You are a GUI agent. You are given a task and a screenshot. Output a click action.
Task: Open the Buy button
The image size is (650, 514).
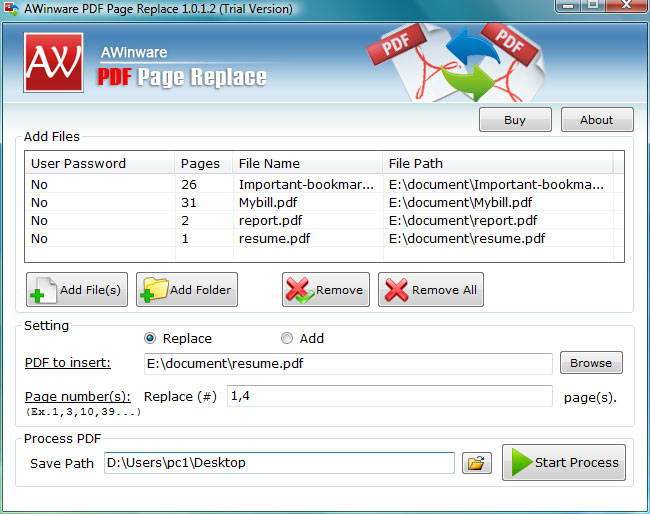pos(515,120)
